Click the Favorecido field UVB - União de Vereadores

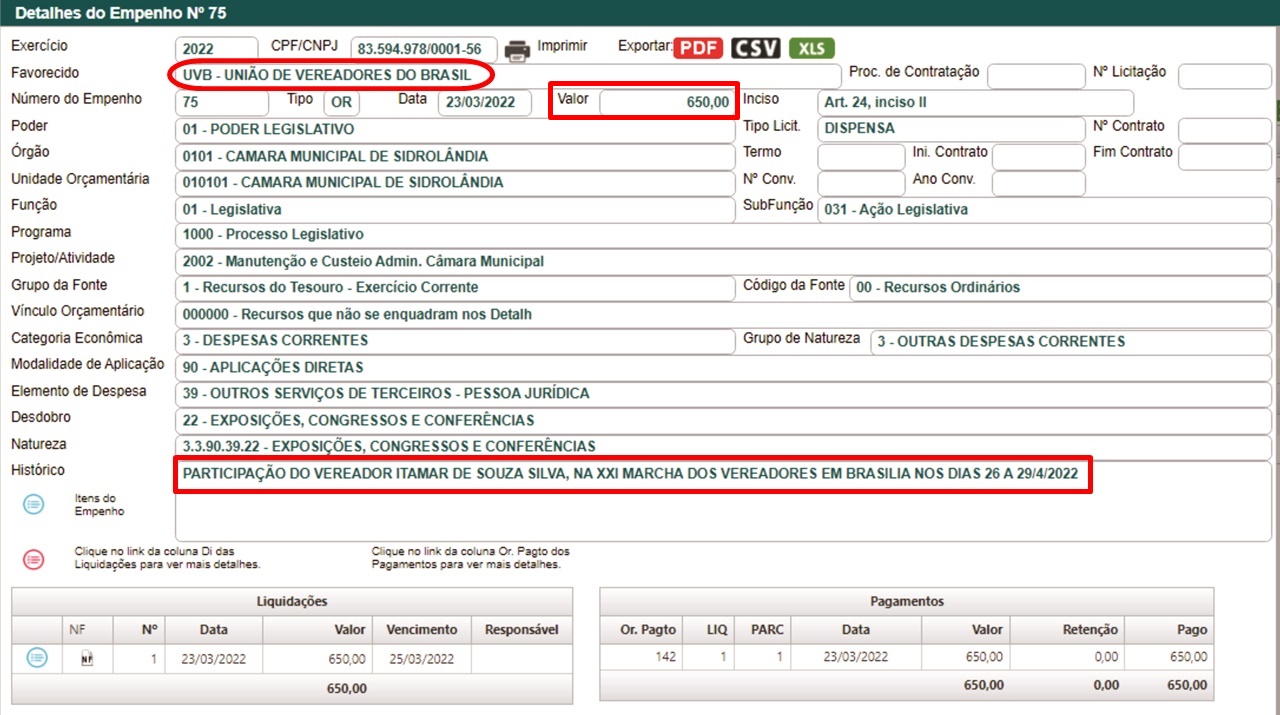click(x=507, y=76)
